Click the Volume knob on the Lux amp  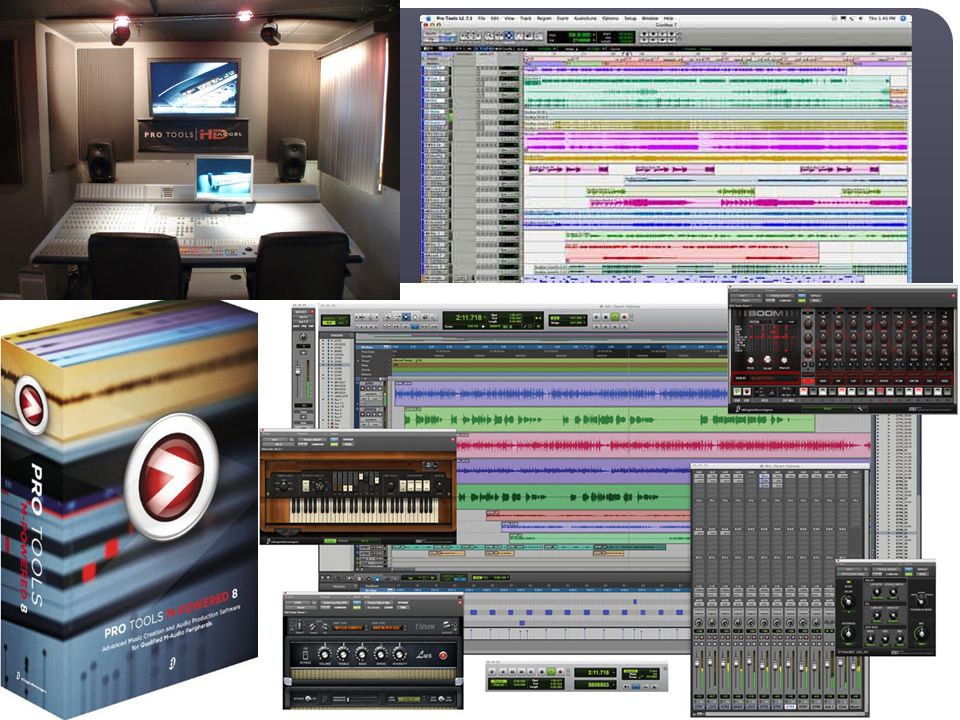click(x=324, y=653)
